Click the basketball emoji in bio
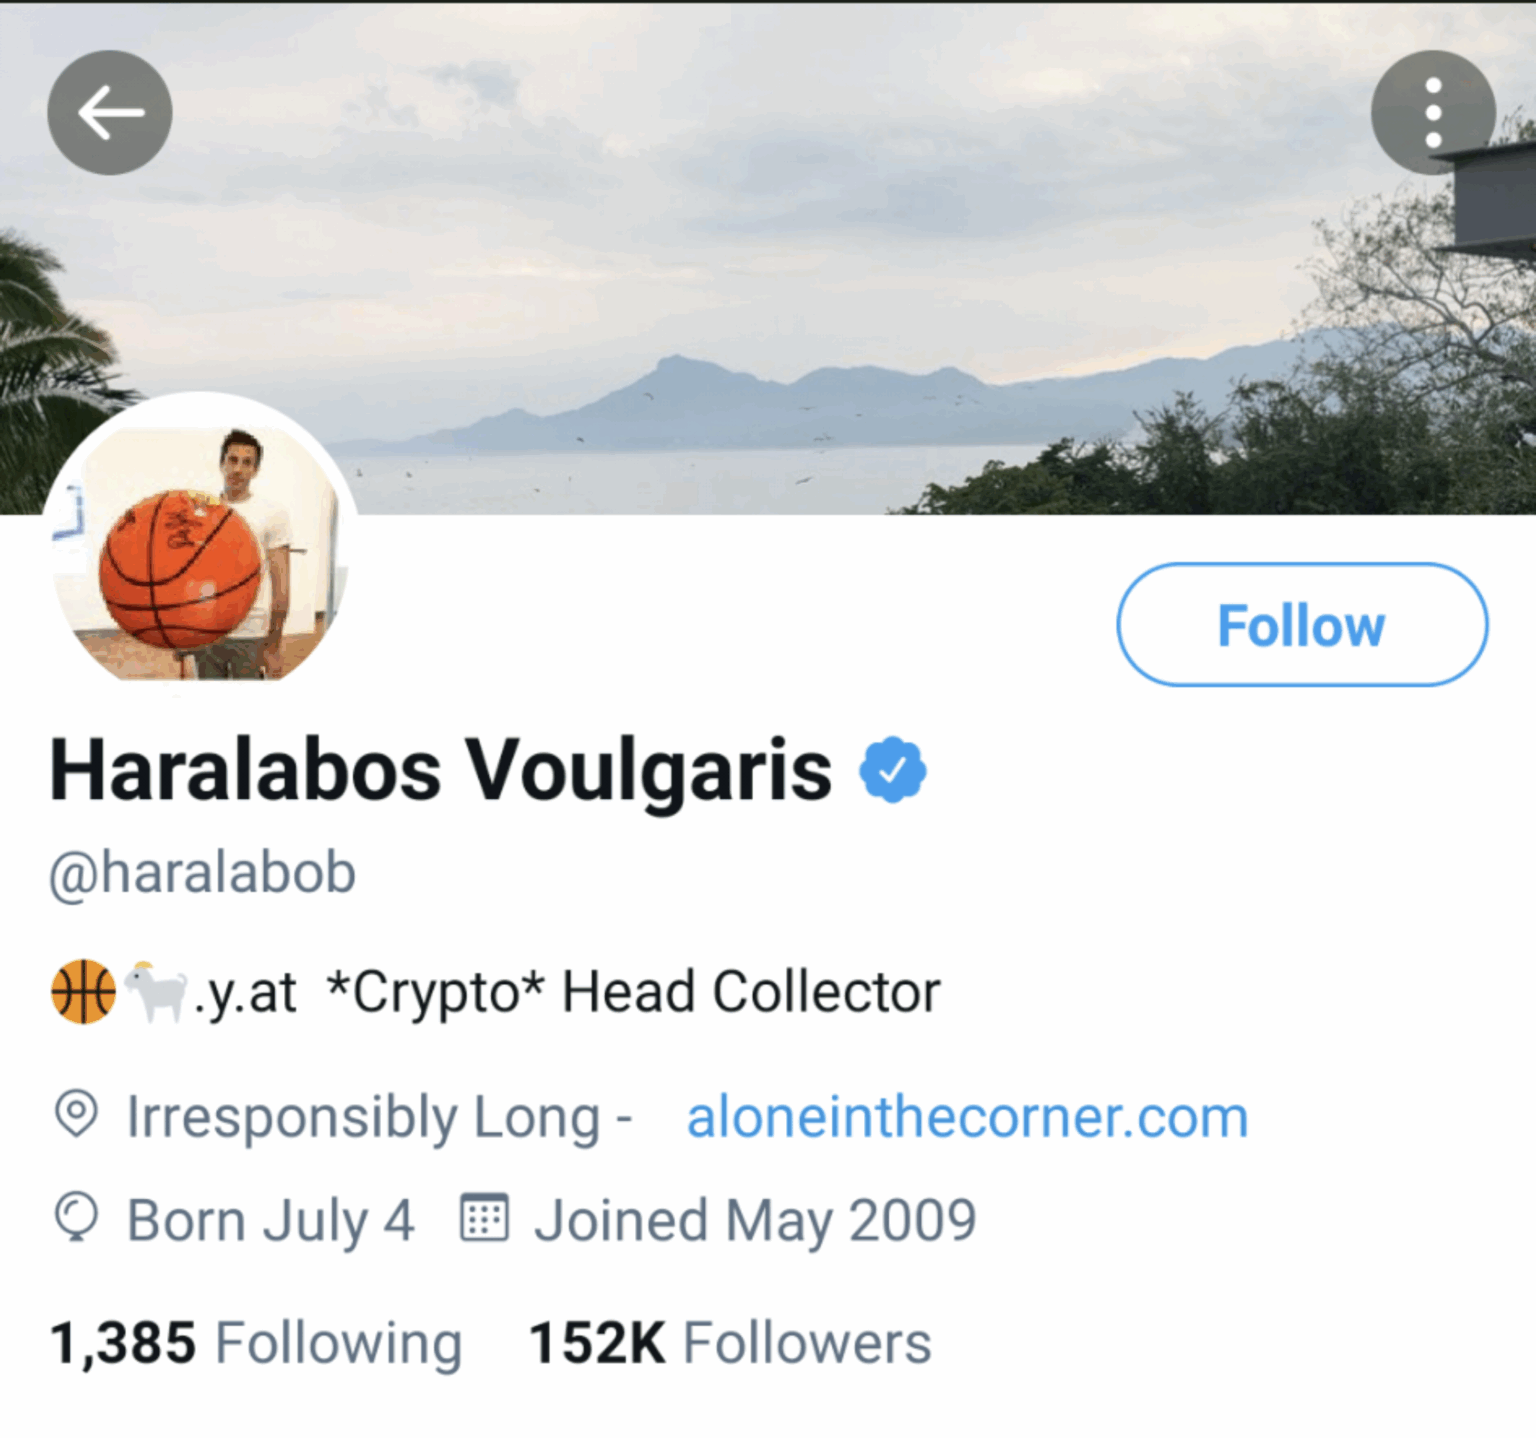 [x=83, y=992]
